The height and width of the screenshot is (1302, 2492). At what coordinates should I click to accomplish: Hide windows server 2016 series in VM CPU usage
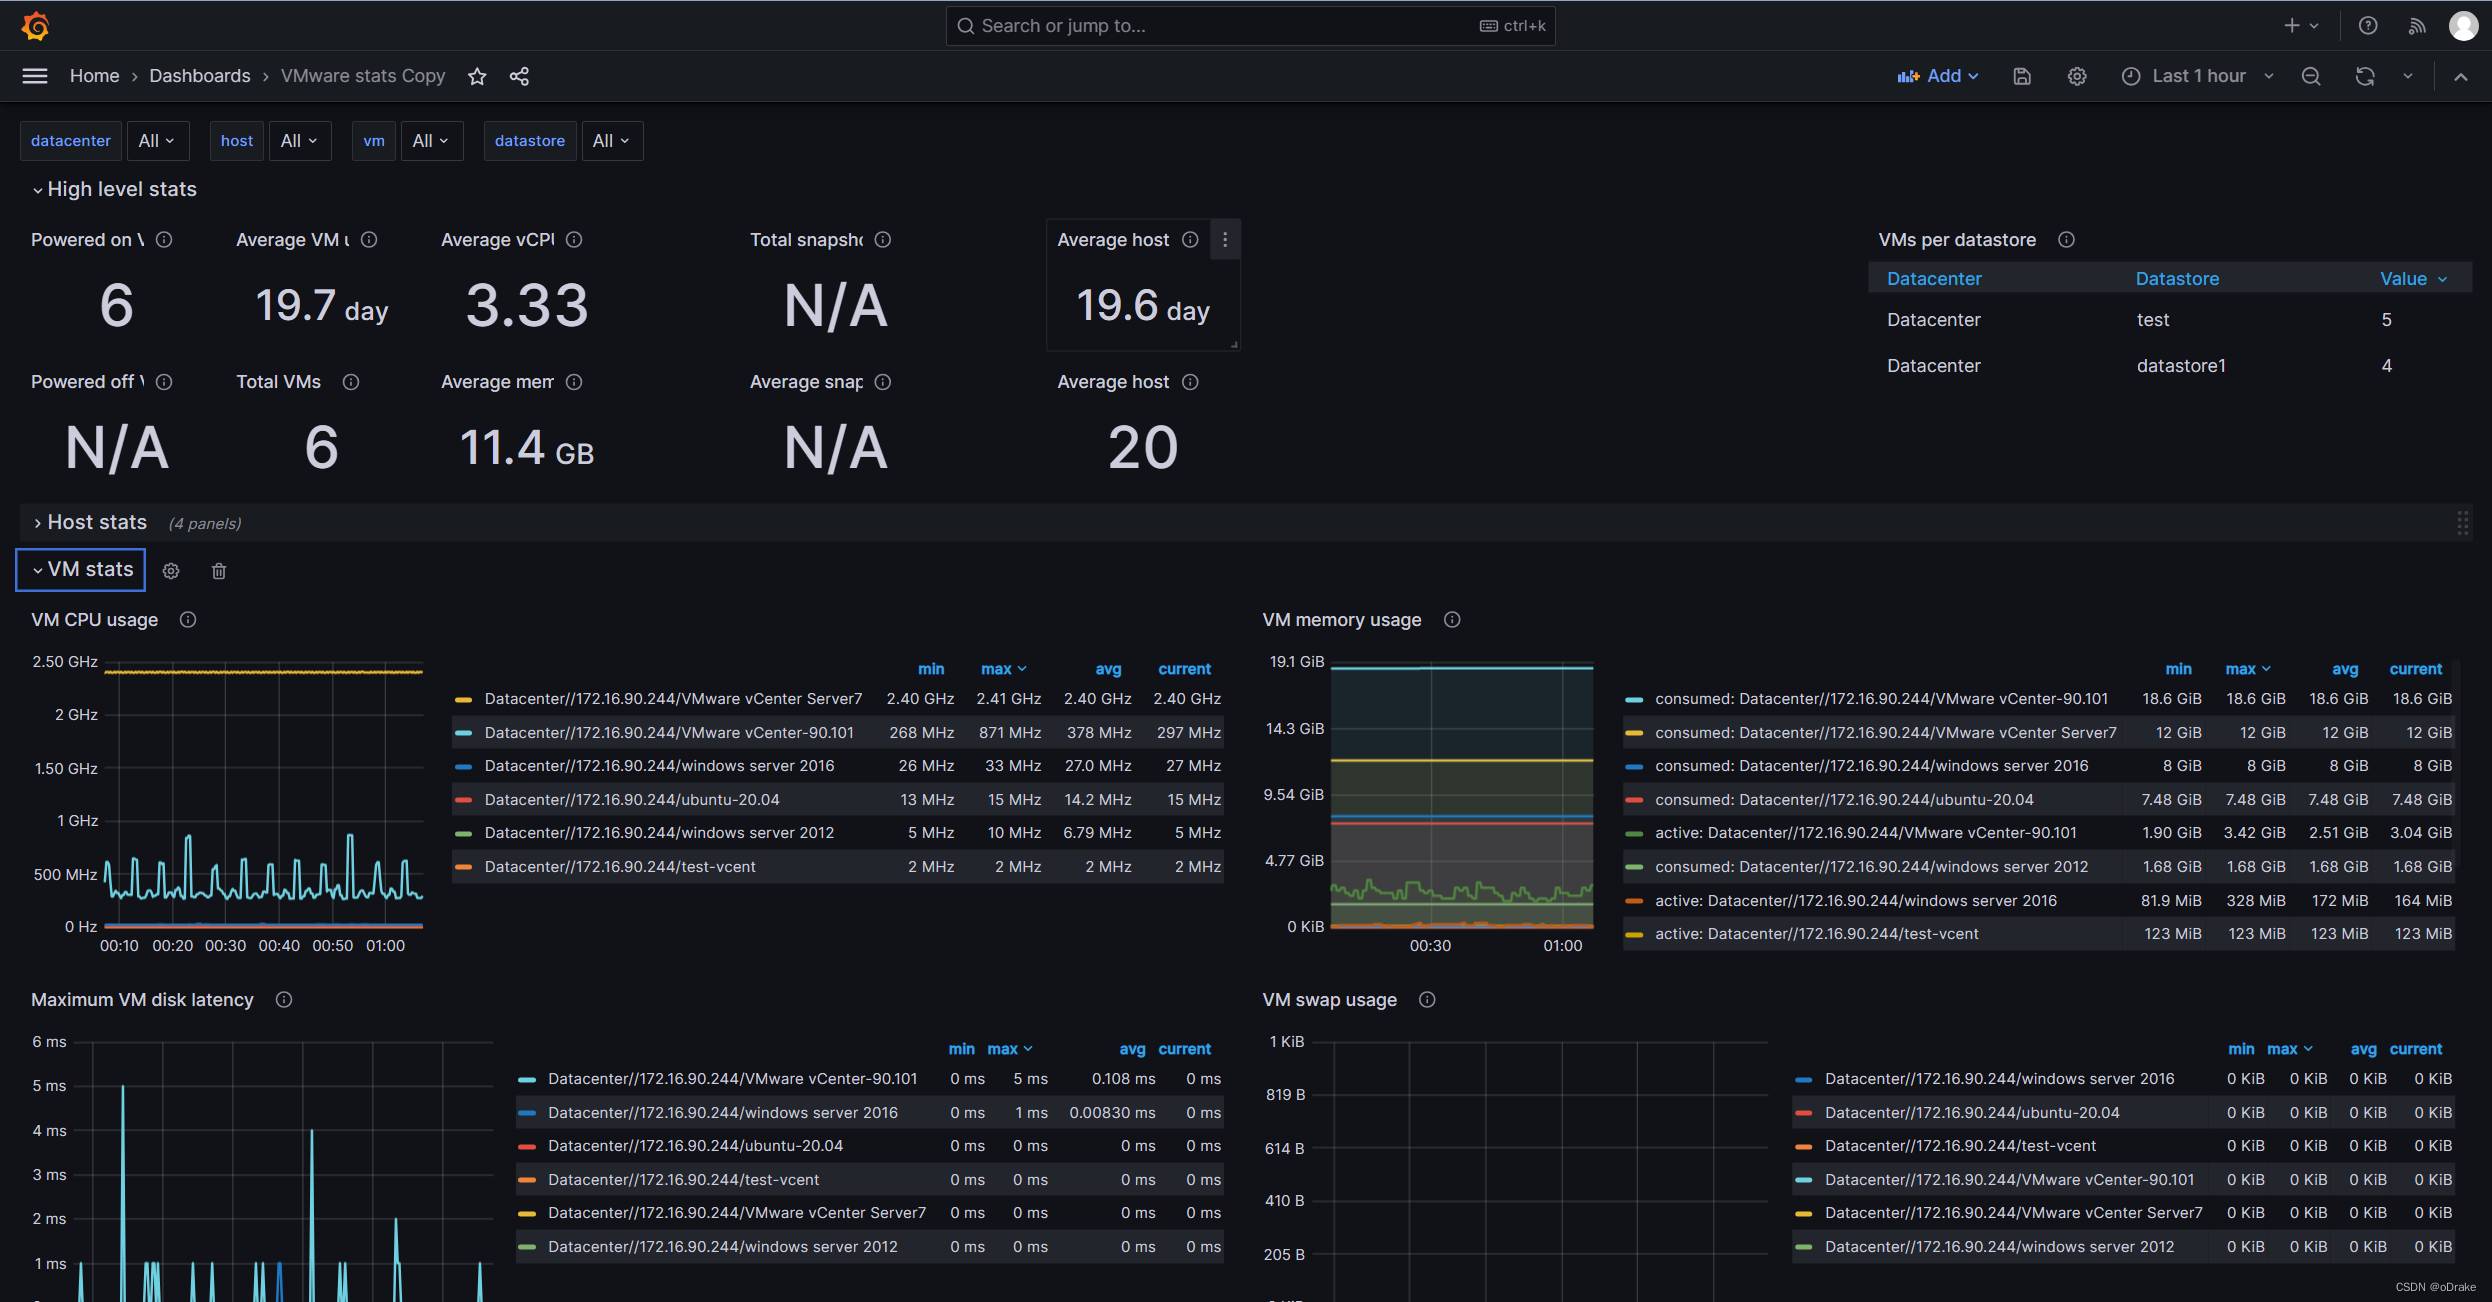660,765
